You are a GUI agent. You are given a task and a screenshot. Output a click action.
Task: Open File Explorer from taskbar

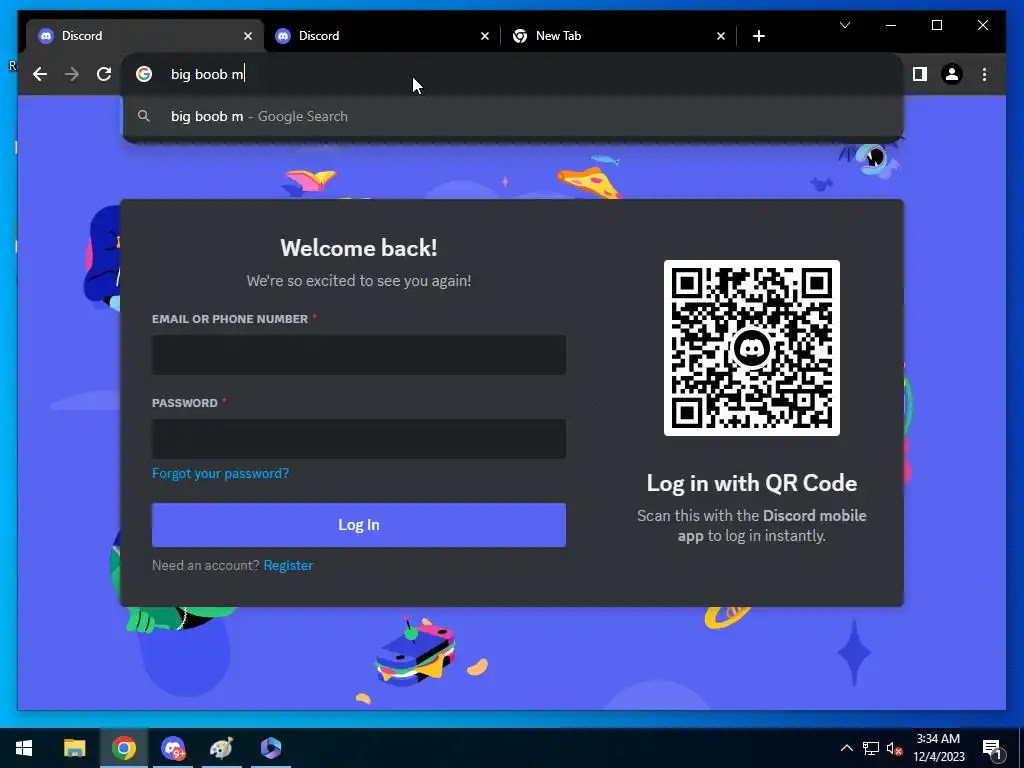click(x=74, y=748)
